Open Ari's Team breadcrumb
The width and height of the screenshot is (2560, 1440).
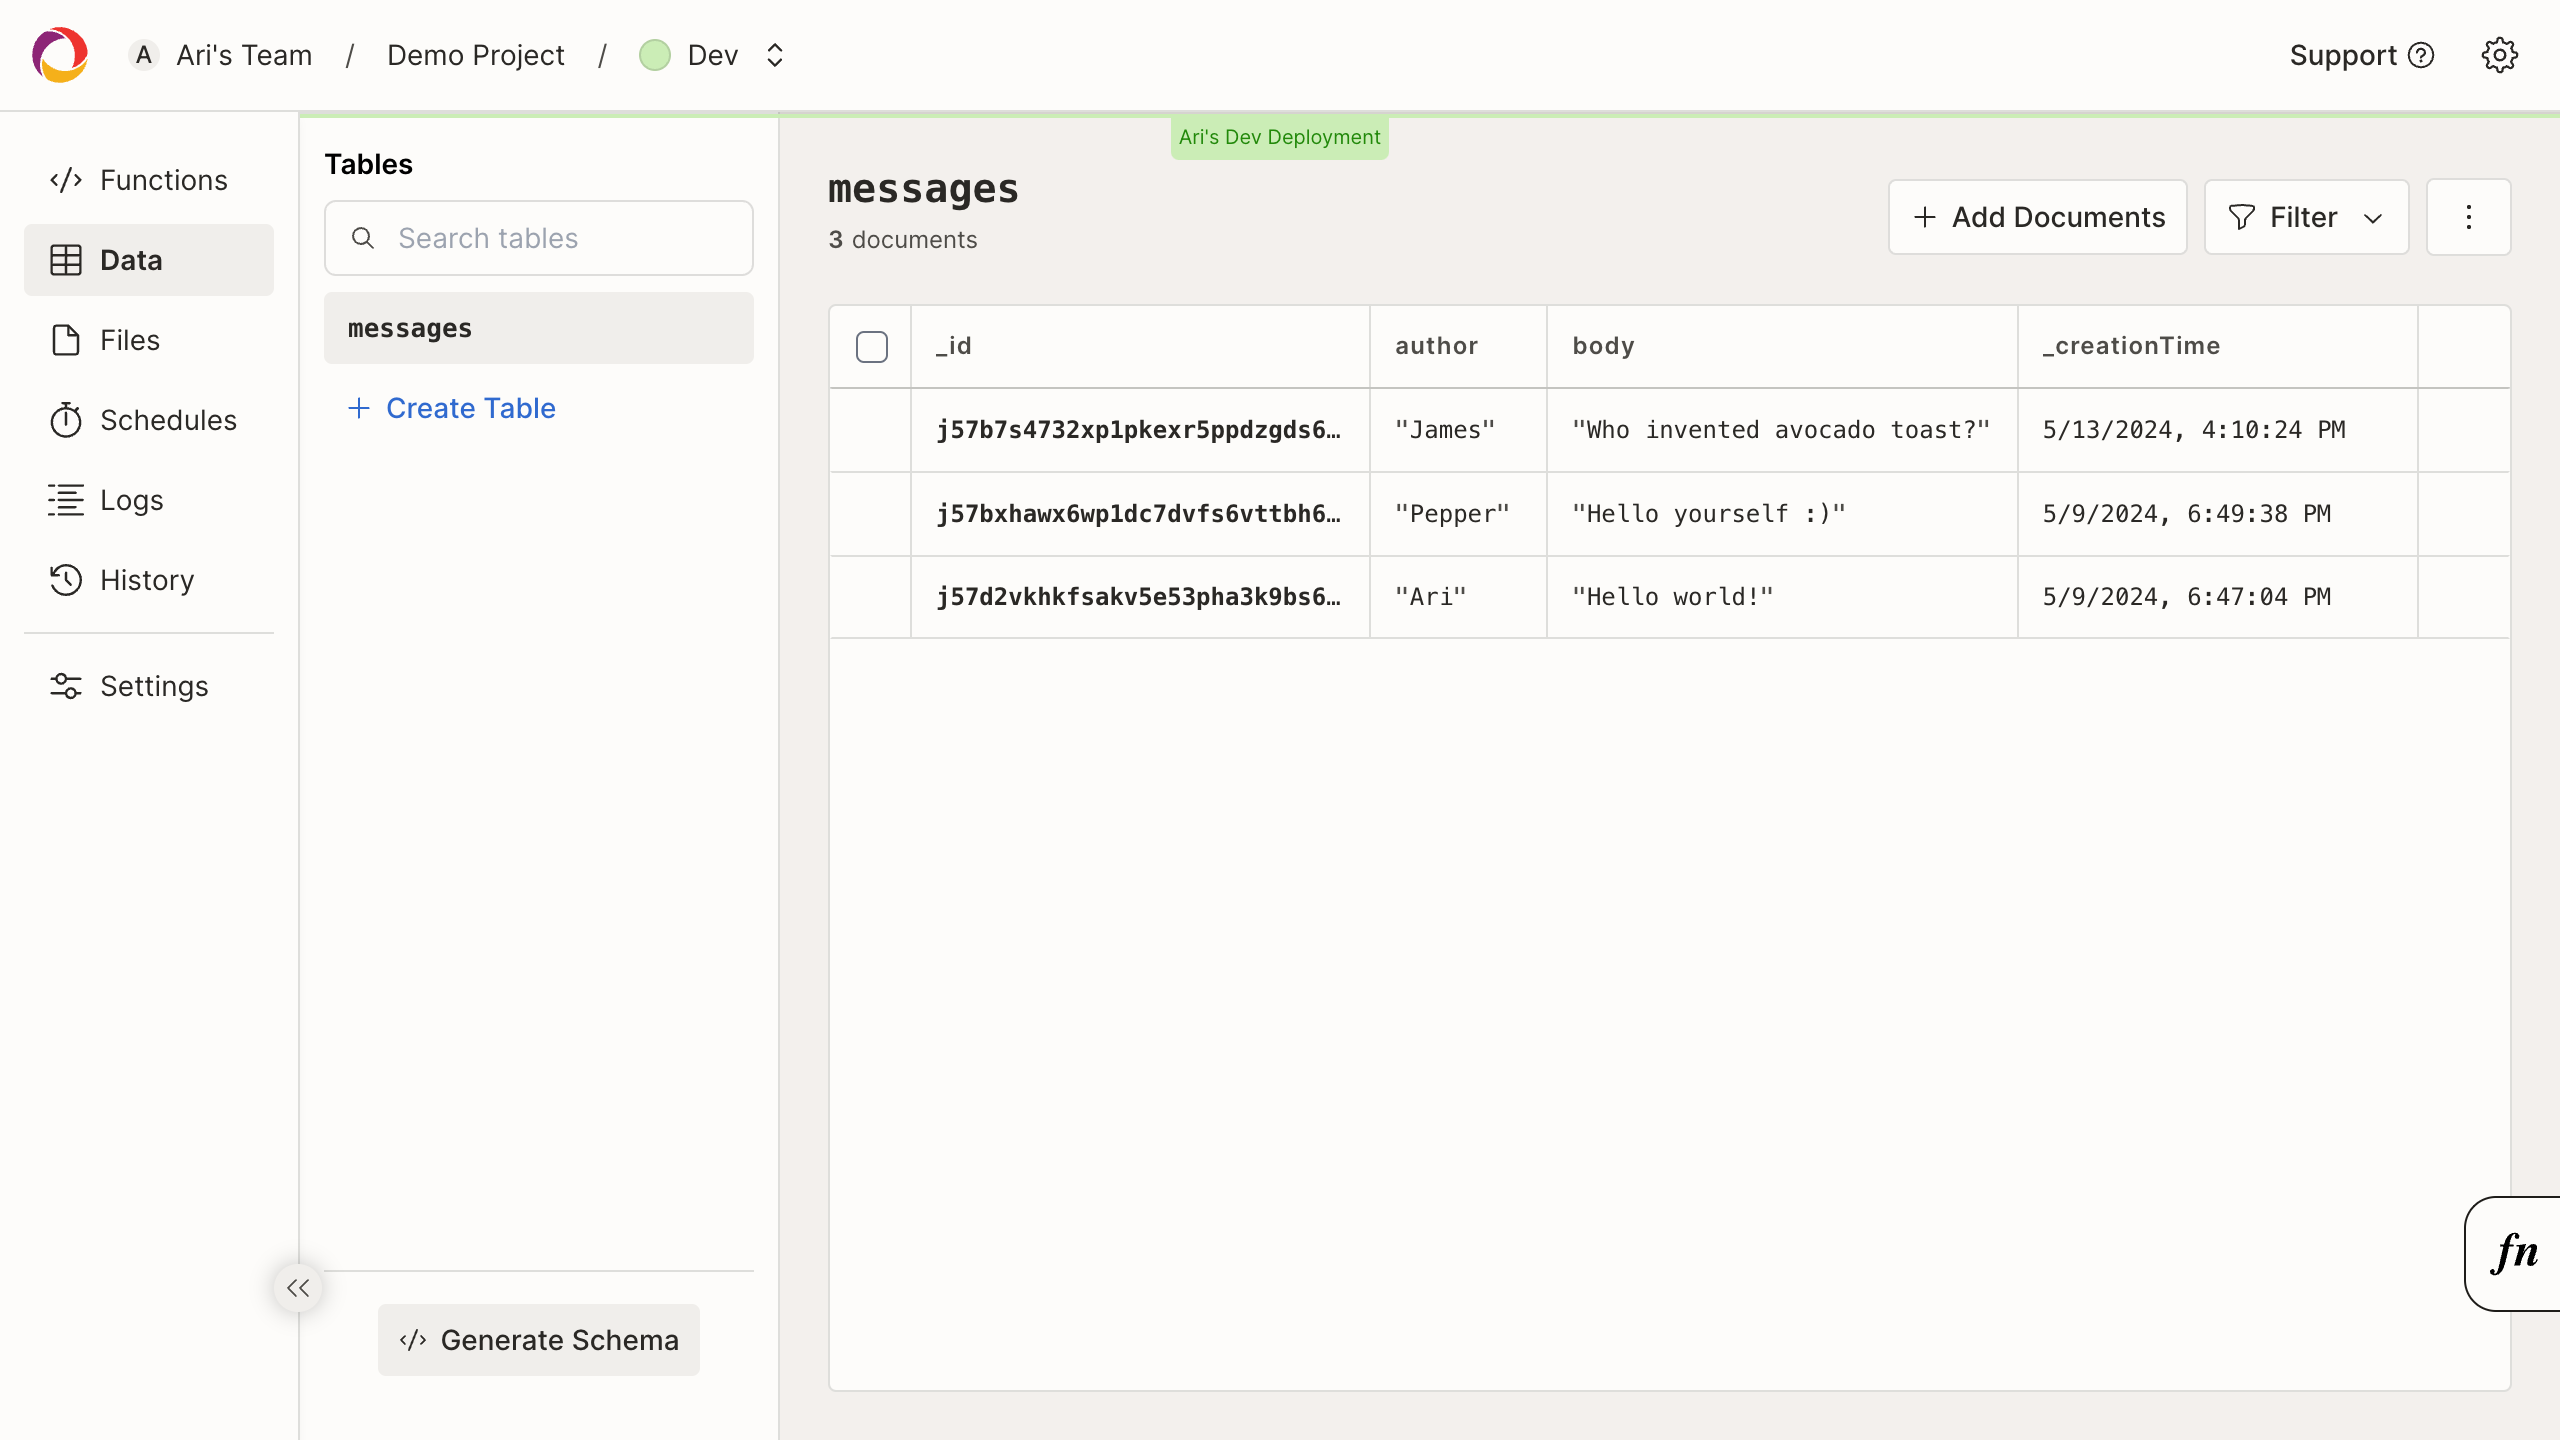point(244,55)
